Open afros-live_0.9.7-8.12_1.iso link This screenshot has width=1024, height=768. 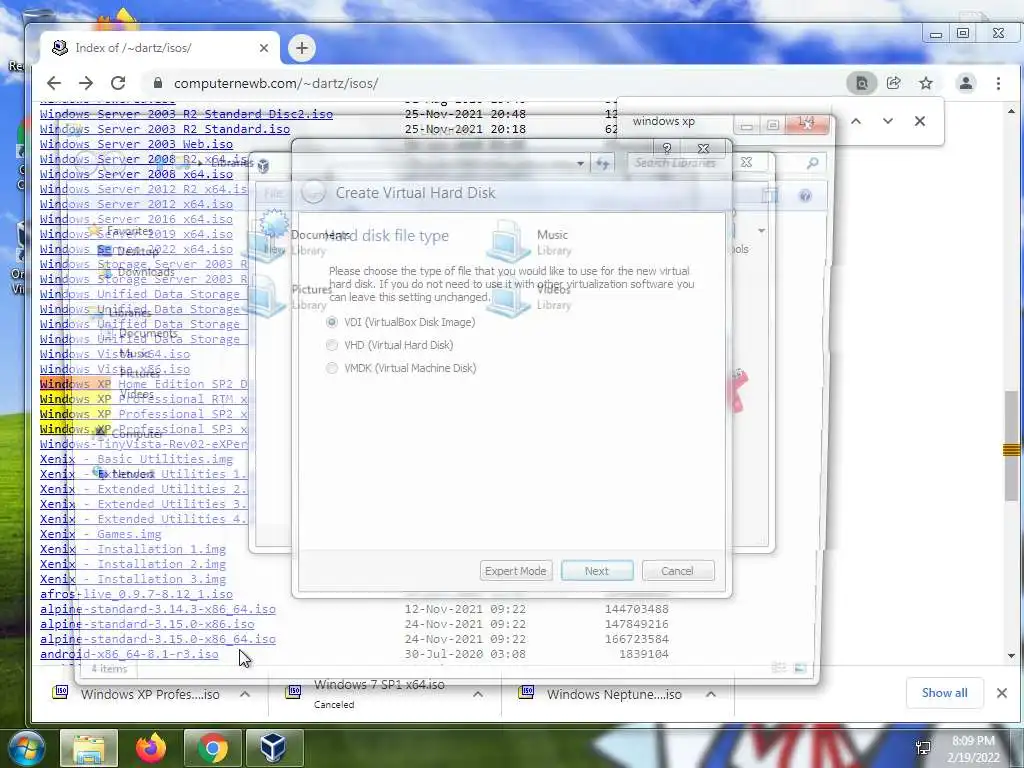136,594
